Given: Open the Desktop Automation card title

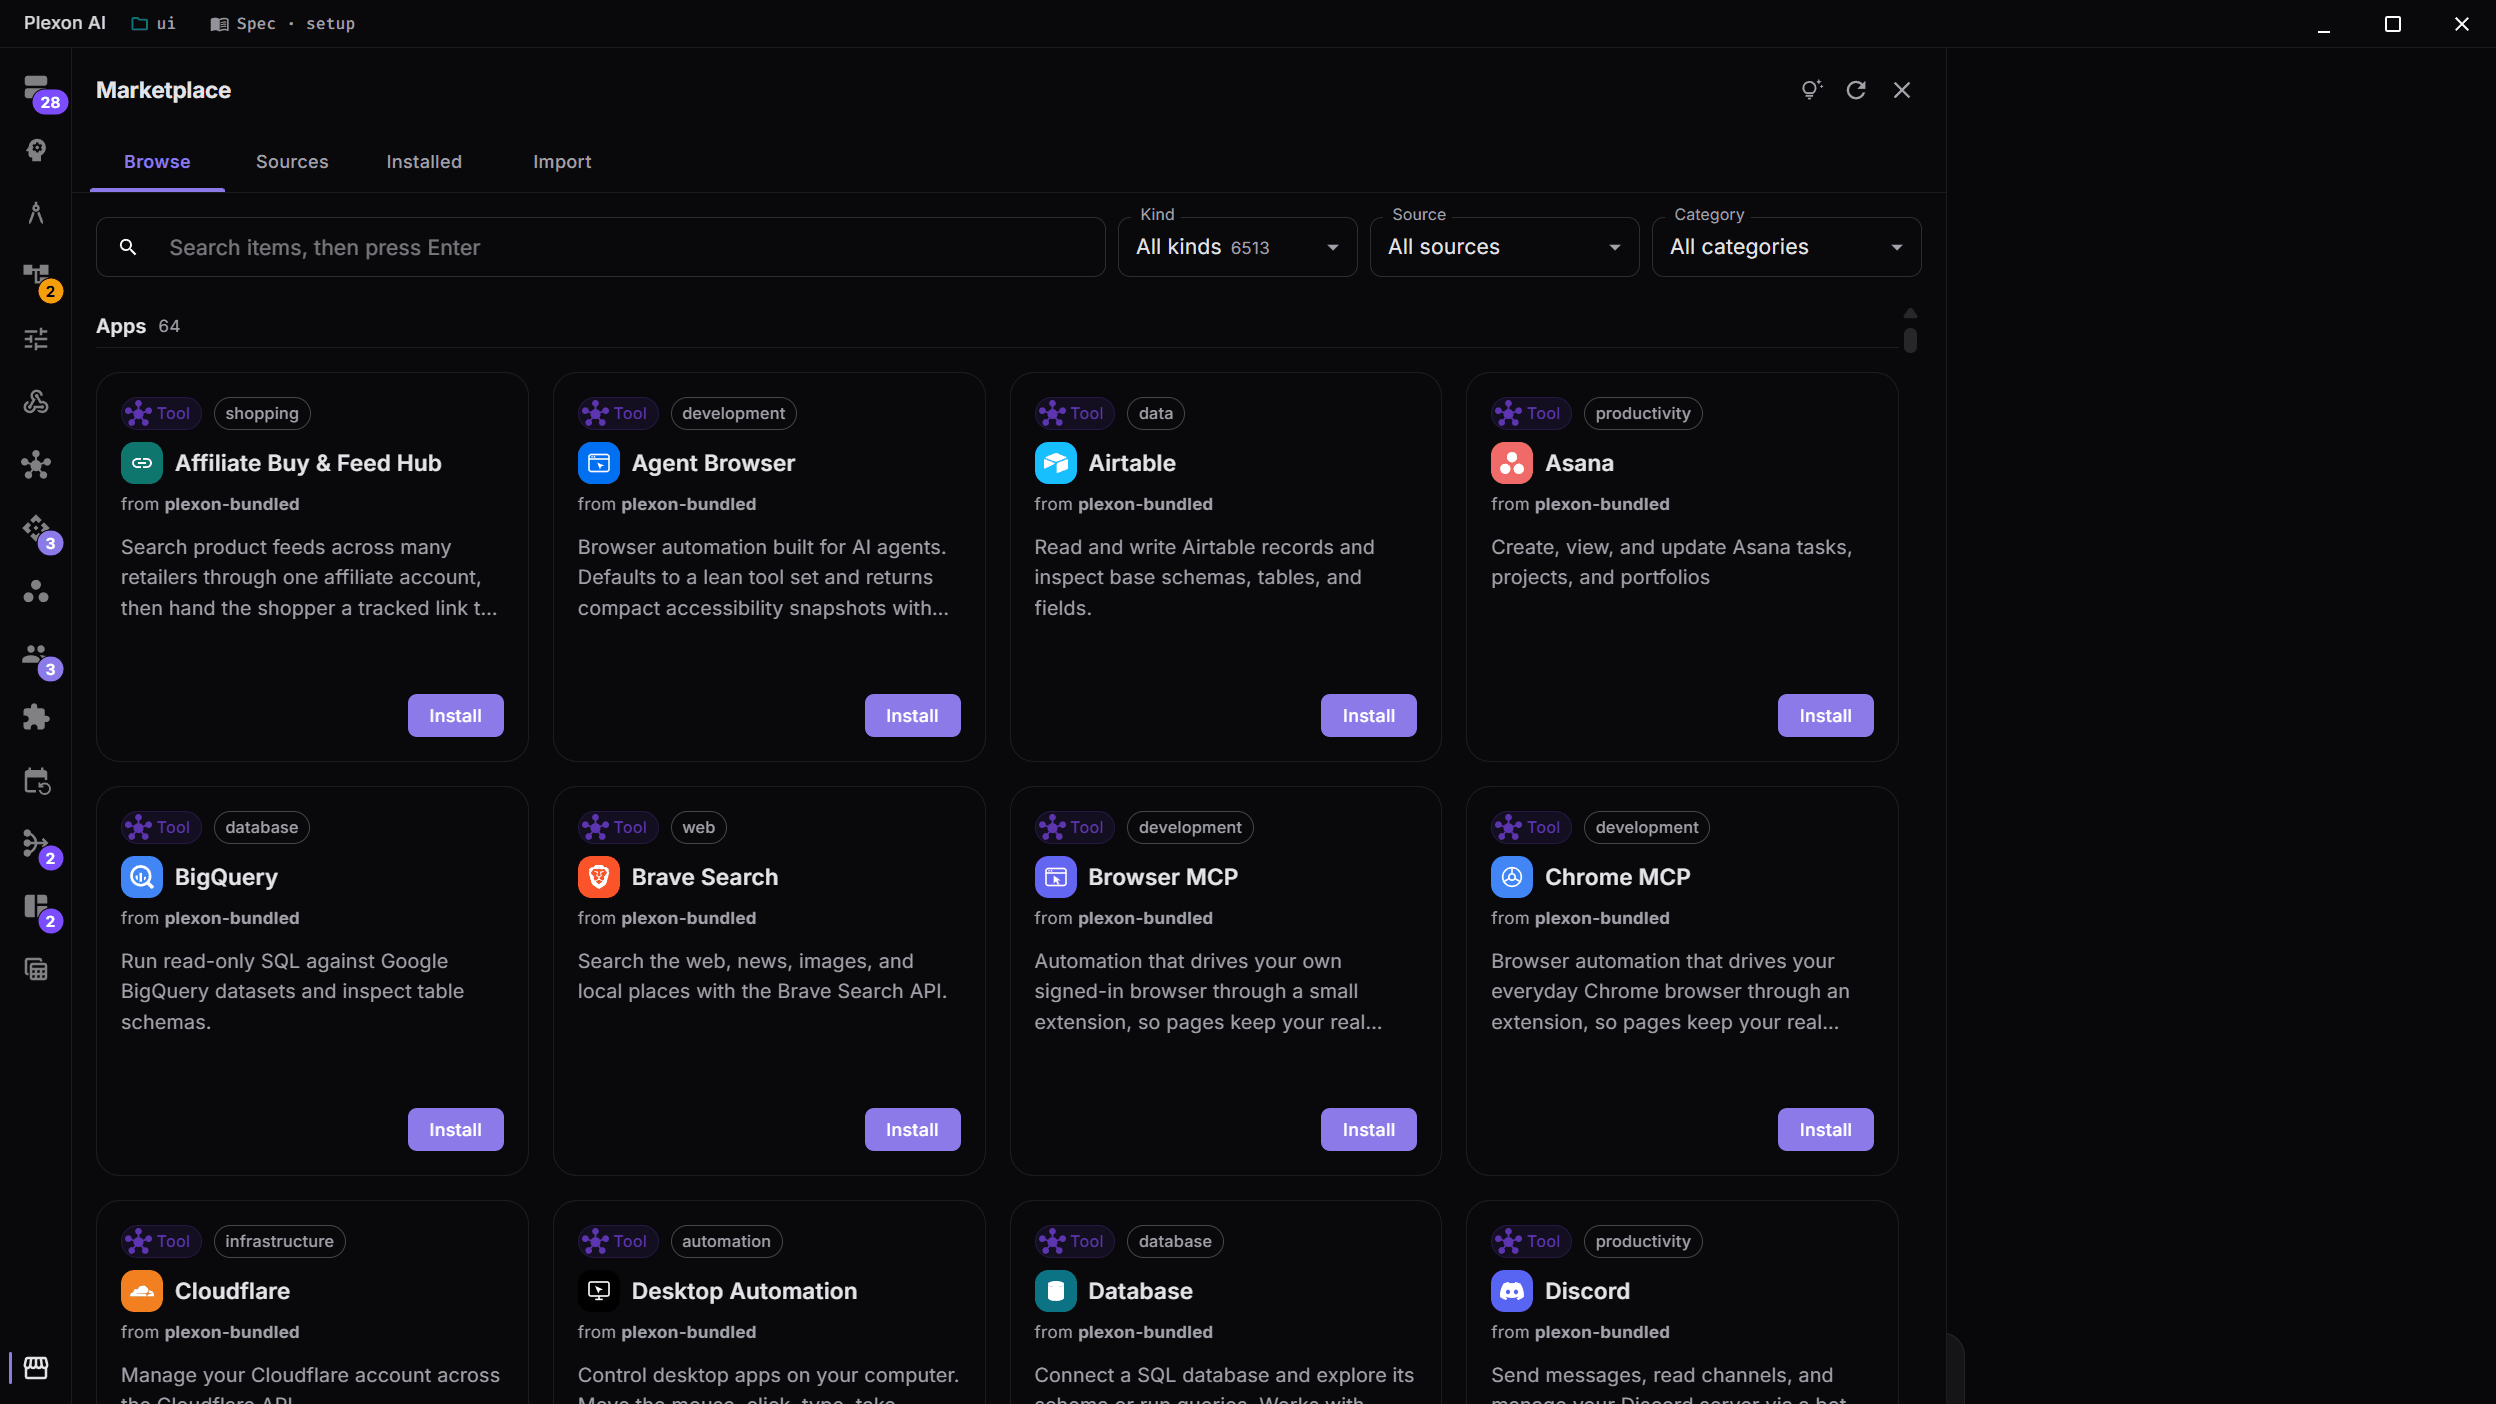Looking at the screenshot, I should click(744, 1291).
